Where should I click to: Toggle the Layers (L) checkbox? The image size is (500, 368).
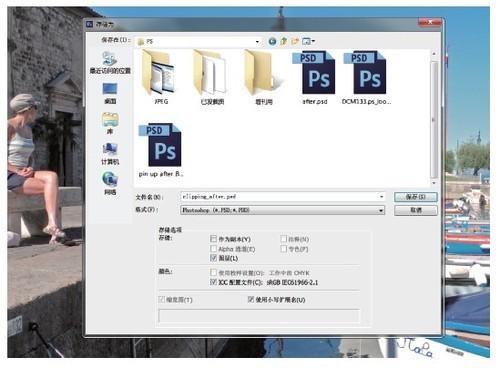[x=213, y=258]
